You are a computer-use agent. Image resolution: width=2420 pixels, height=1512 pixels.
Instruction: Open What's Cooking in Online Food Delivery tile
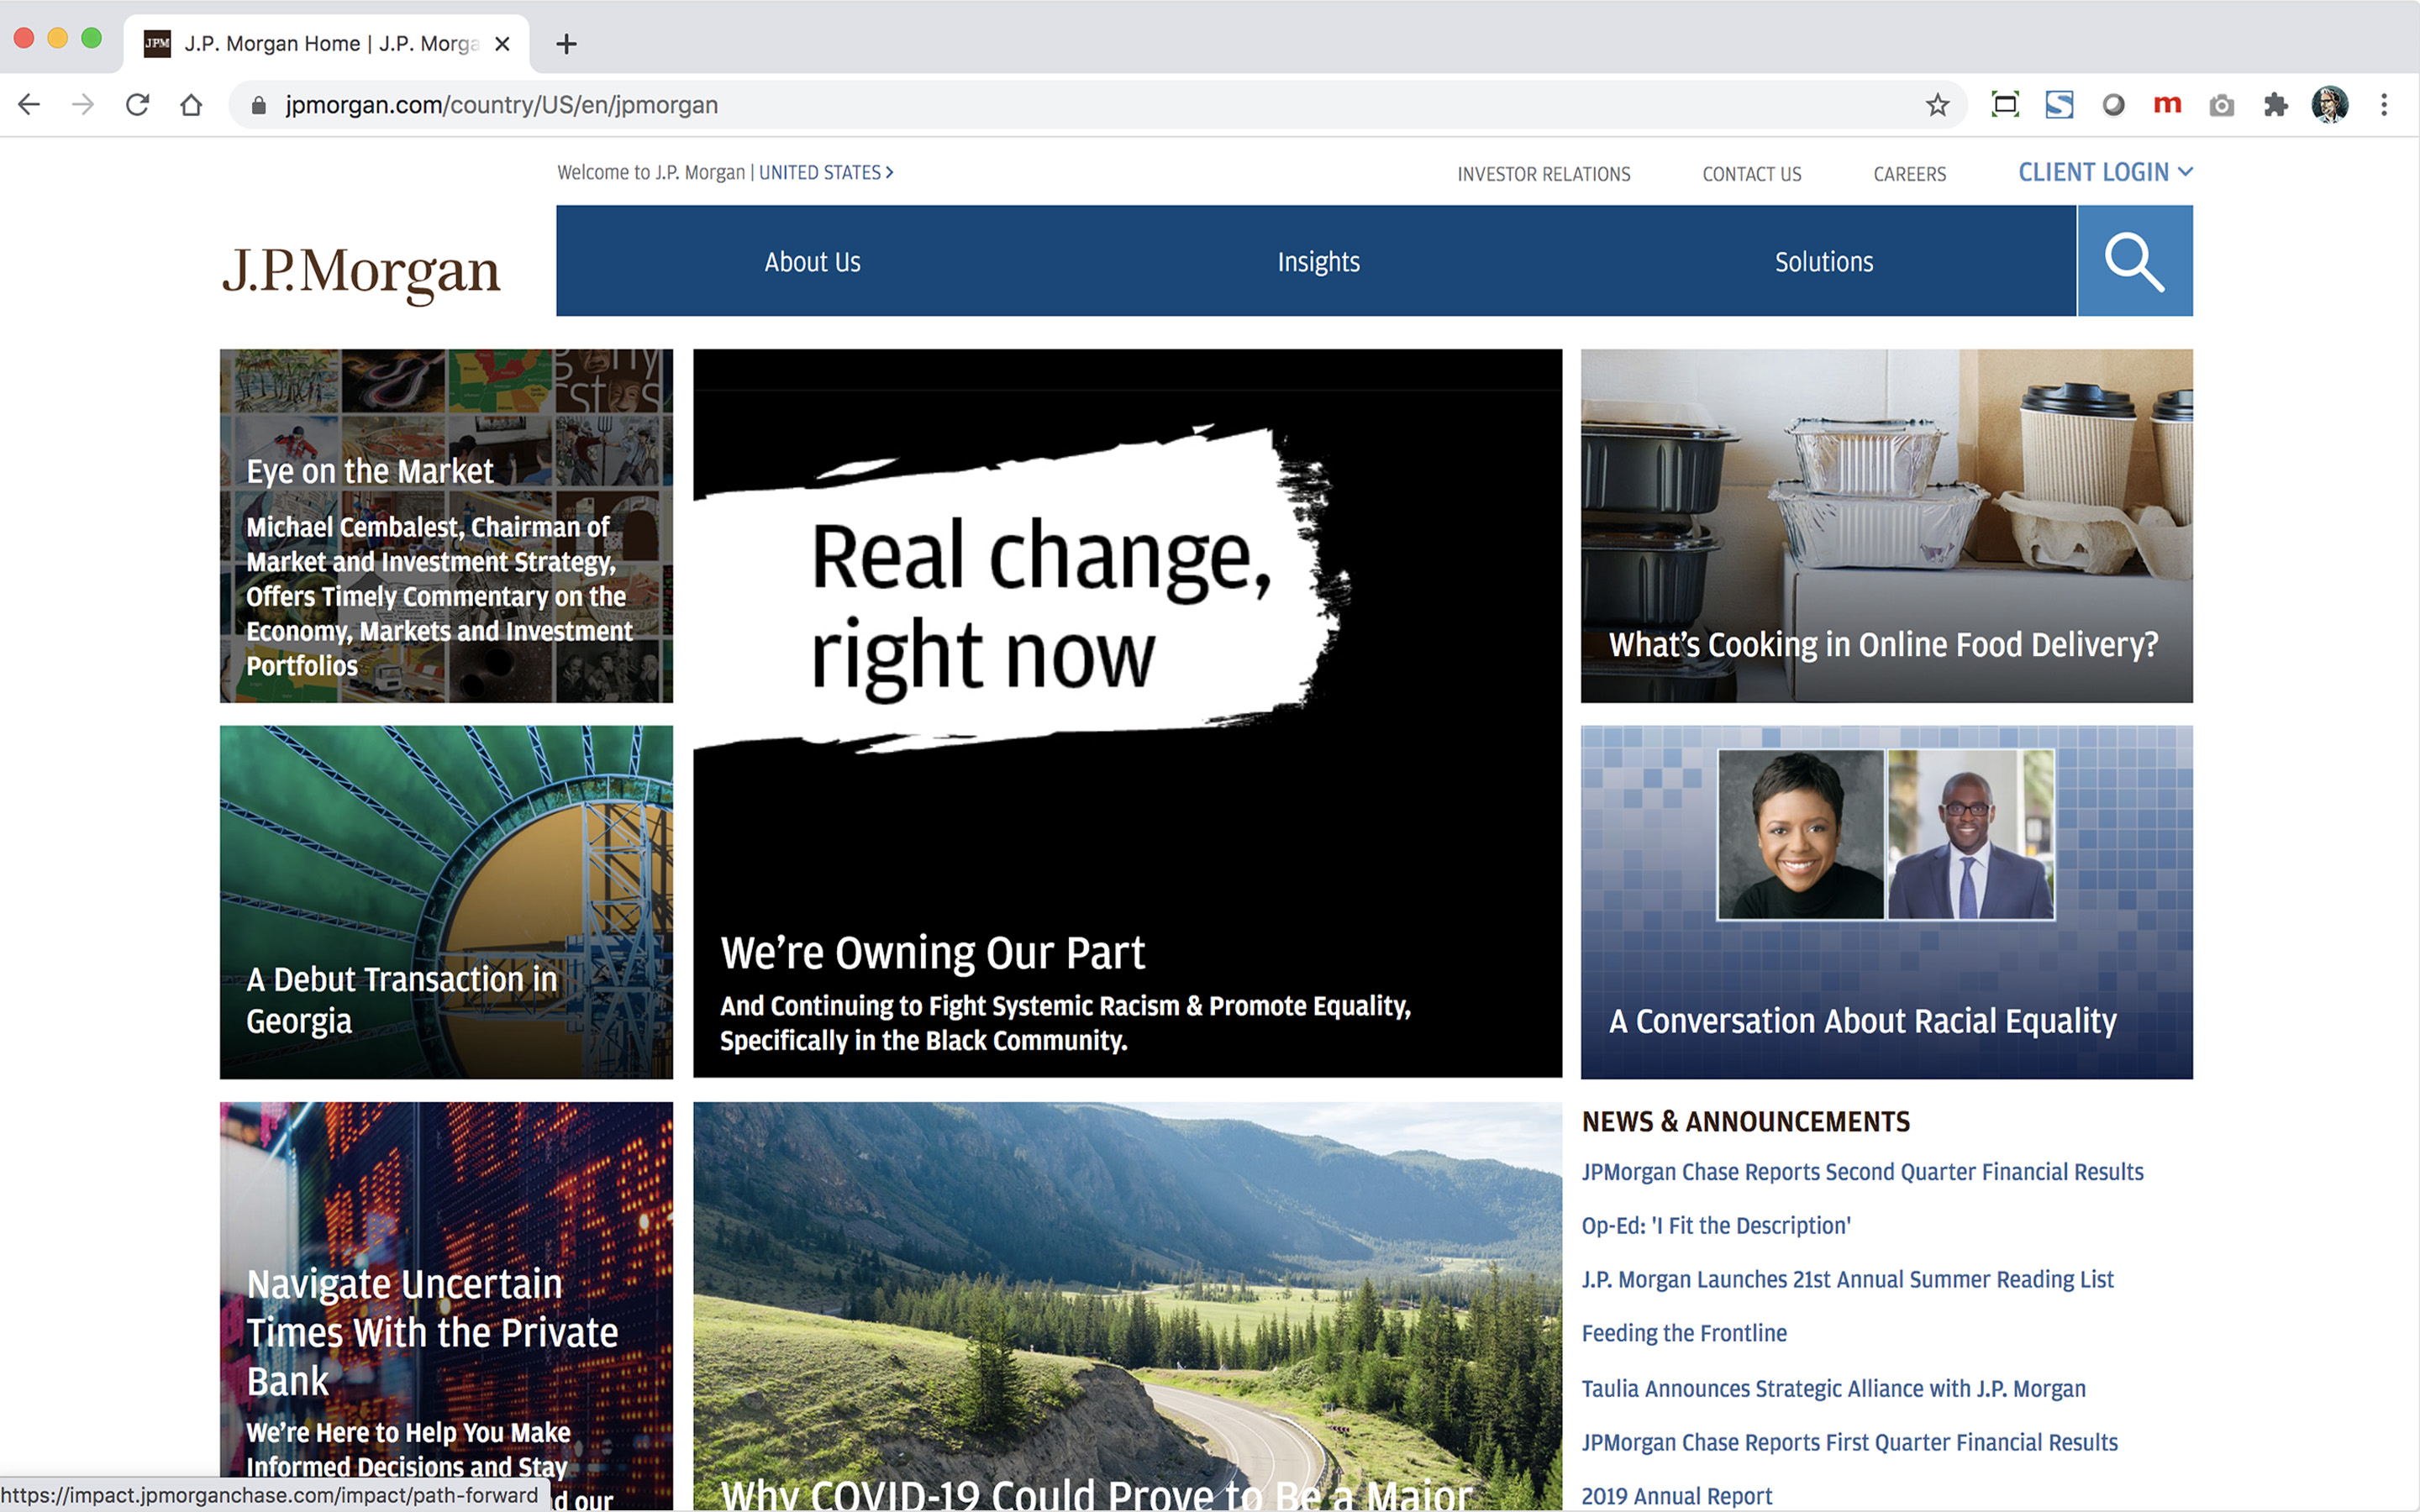point(1886,526)
